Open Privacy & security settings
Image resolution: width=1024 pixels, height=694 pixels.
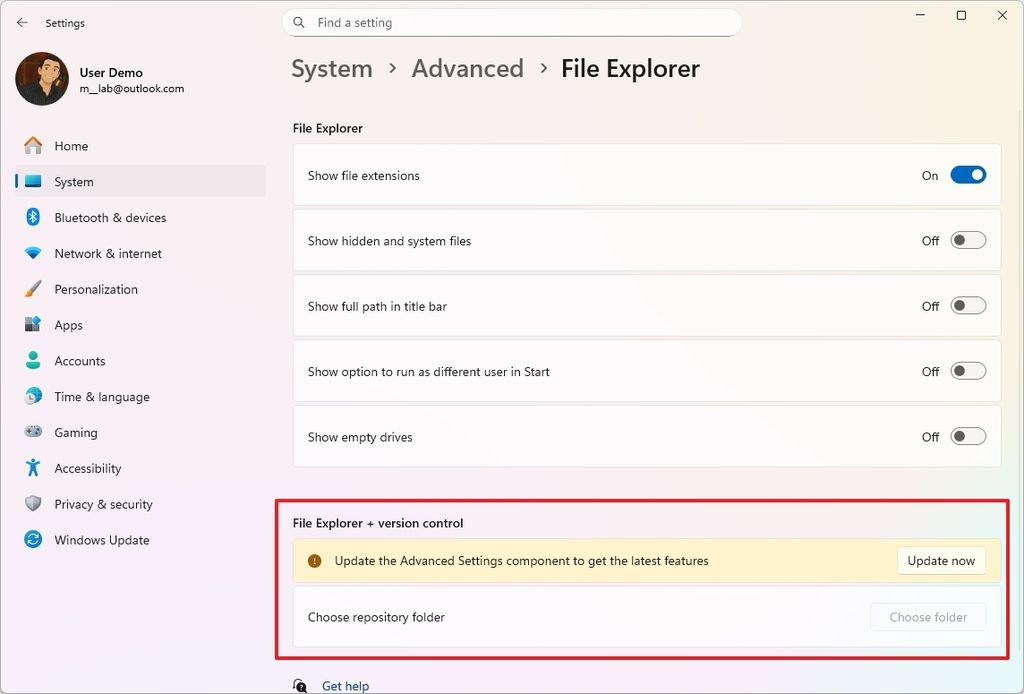pos(103,504)
